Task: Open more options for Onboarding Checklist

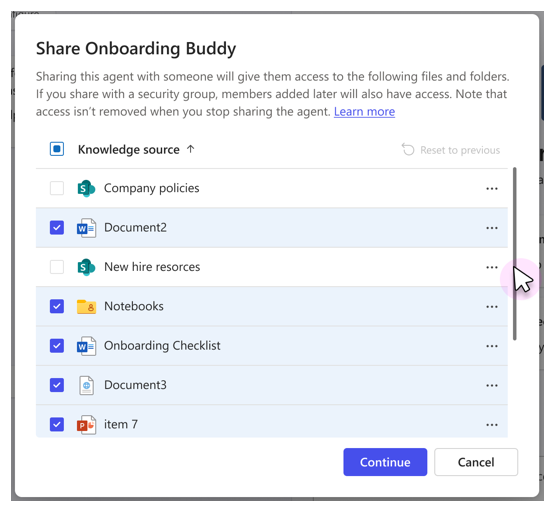Action: 492,346
